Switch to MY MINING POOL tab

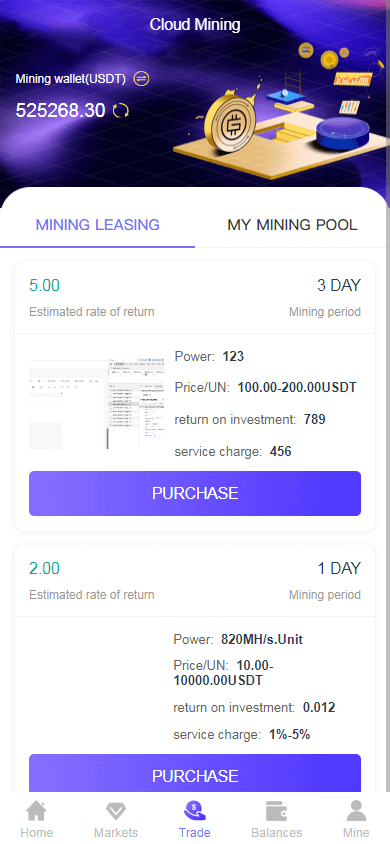(x=293, y=224)
